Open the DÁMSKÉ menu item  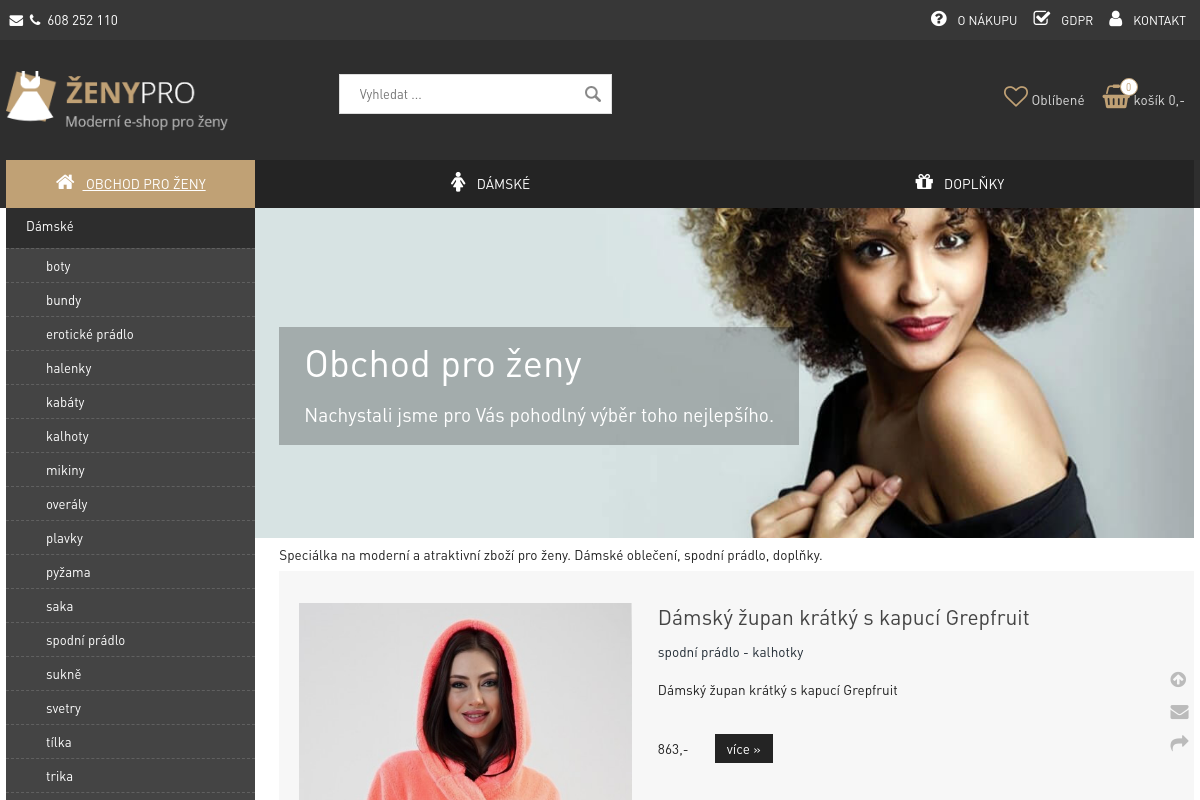[503, 183]
